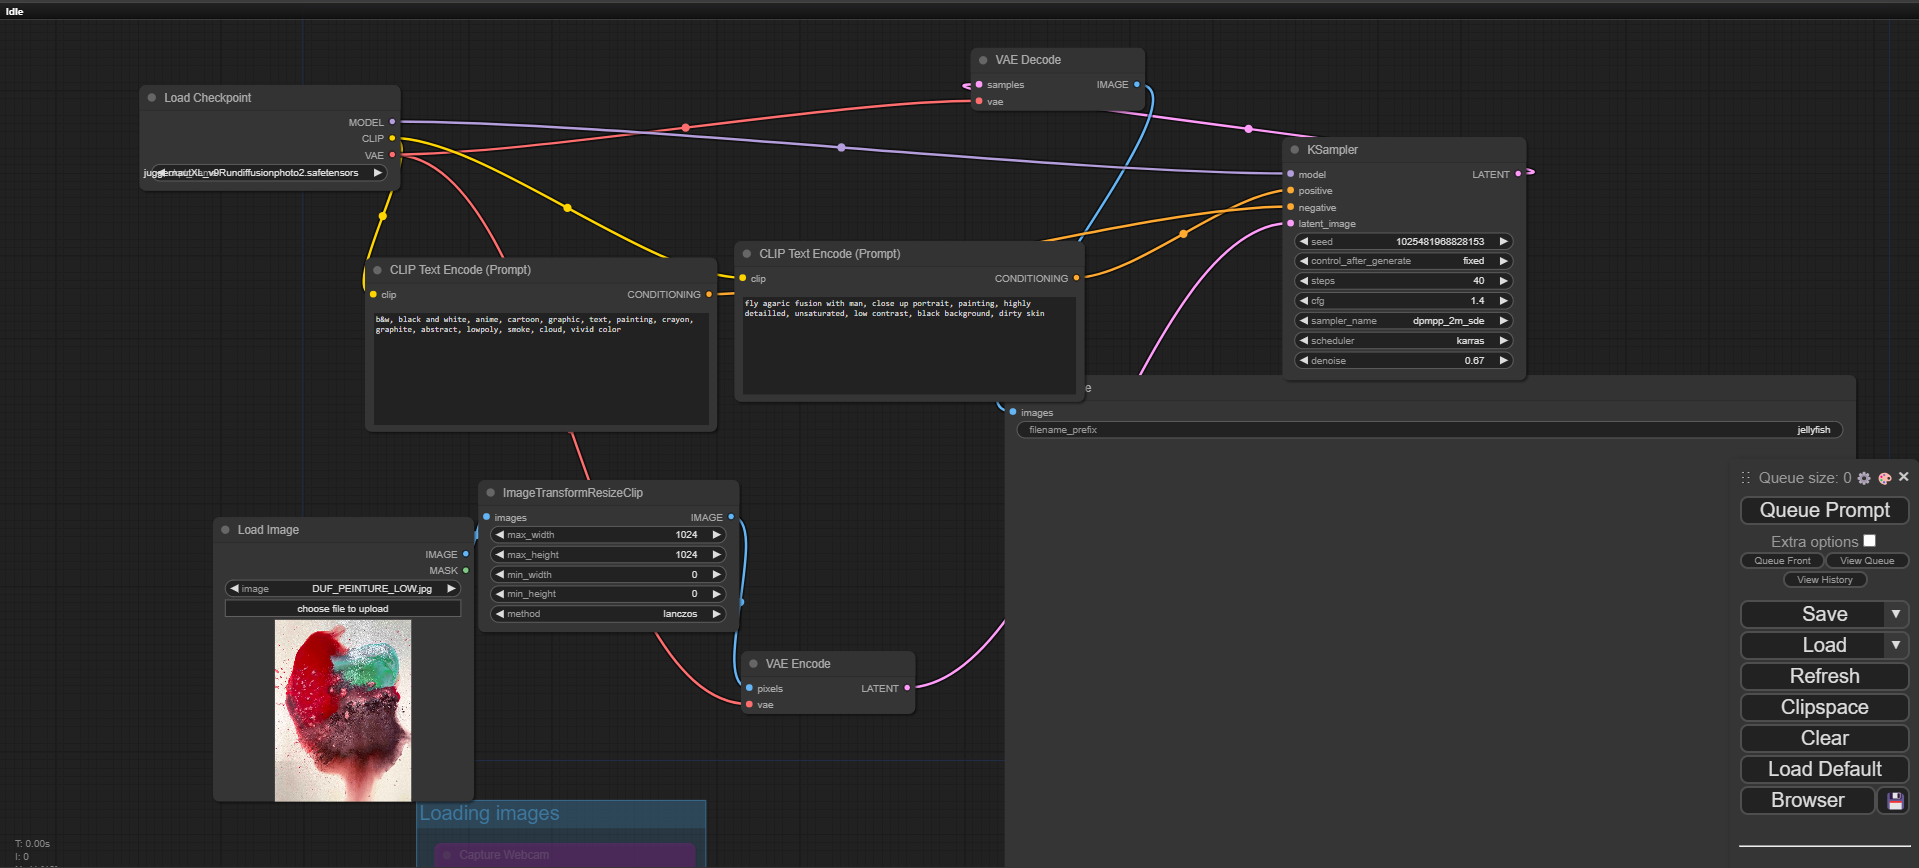This screenshot has width=1919, height=868.
Task: Click the color palette theme icon
Action: (1885, 479)
